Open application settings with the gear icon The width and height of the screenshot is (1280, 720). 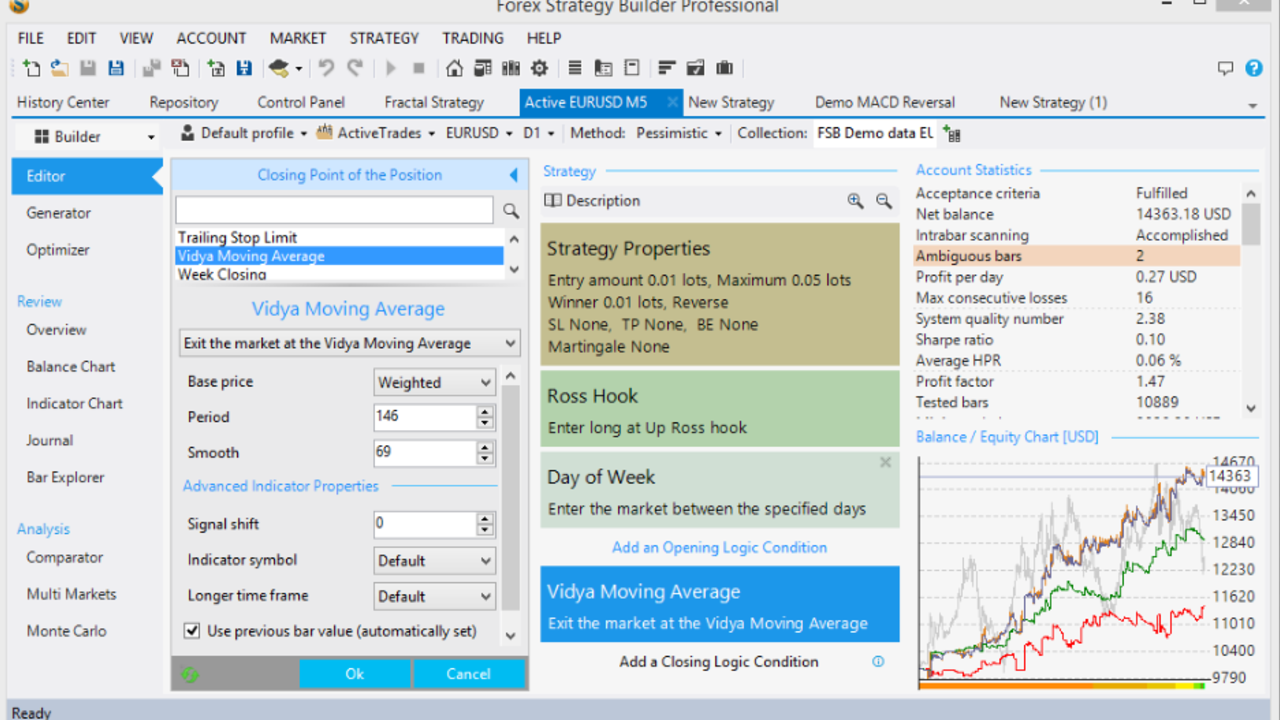point(537,68)
